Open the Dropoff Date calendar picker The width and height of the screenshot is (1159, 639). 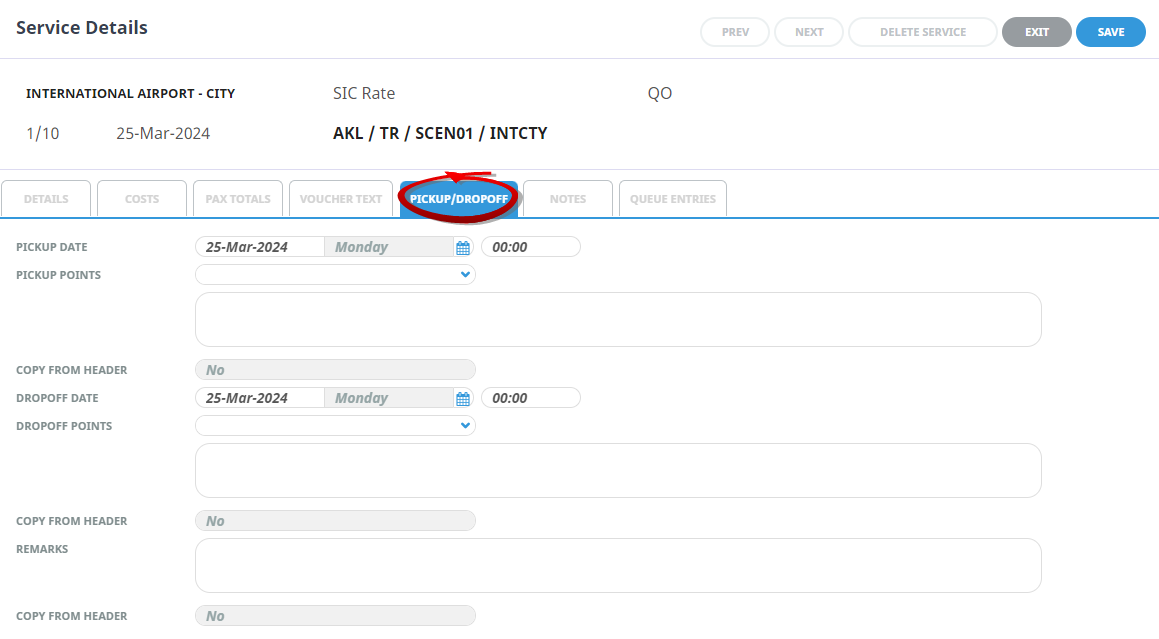pos(463,398)
